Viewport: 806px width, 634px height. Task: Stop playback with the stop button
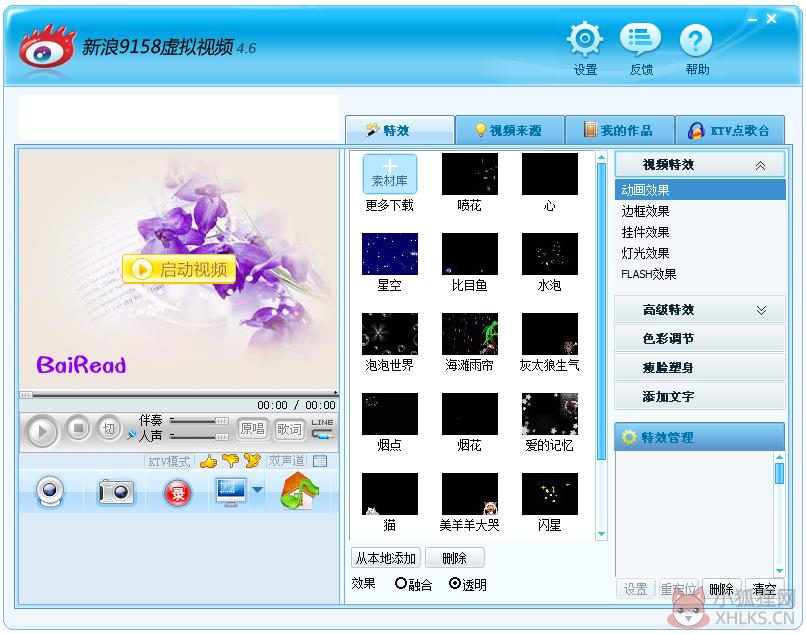pos(78,428)
